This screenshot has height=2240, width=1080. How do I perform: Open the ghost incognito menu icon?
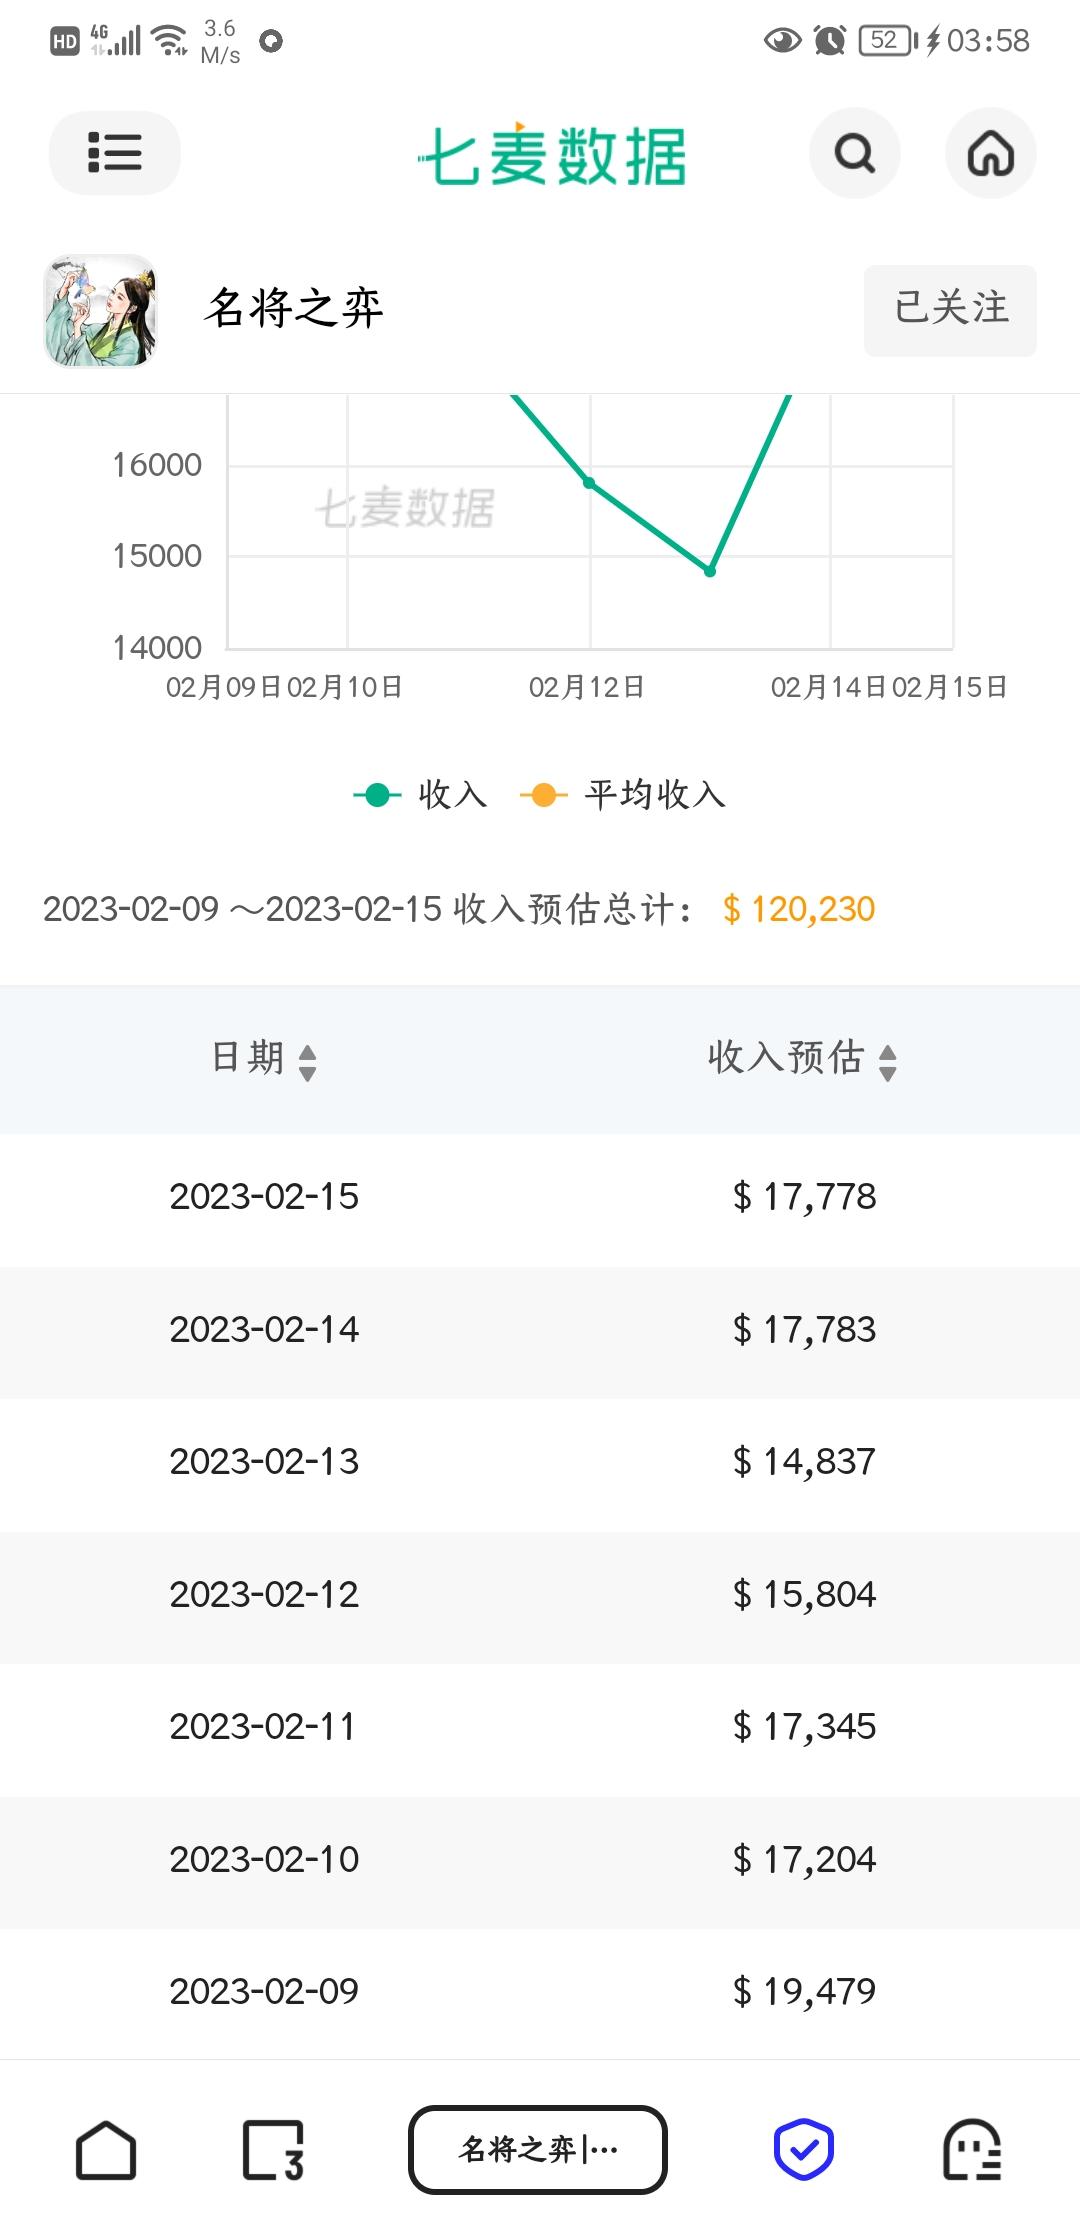[972, 2149]
